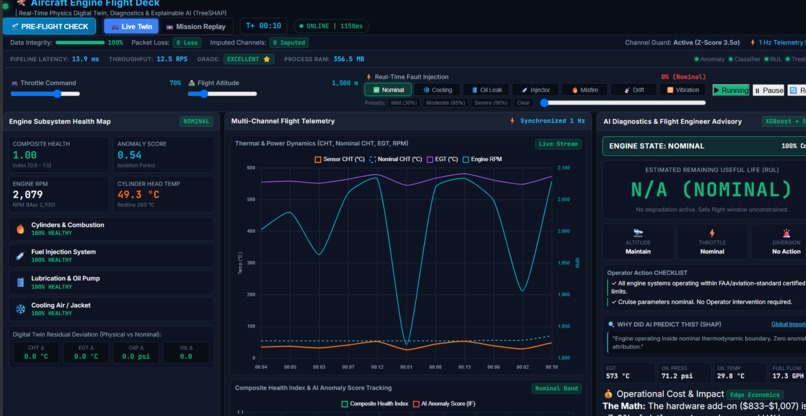
Task: Click the Altitude plane icon in advisory
Action: point(638,233)
